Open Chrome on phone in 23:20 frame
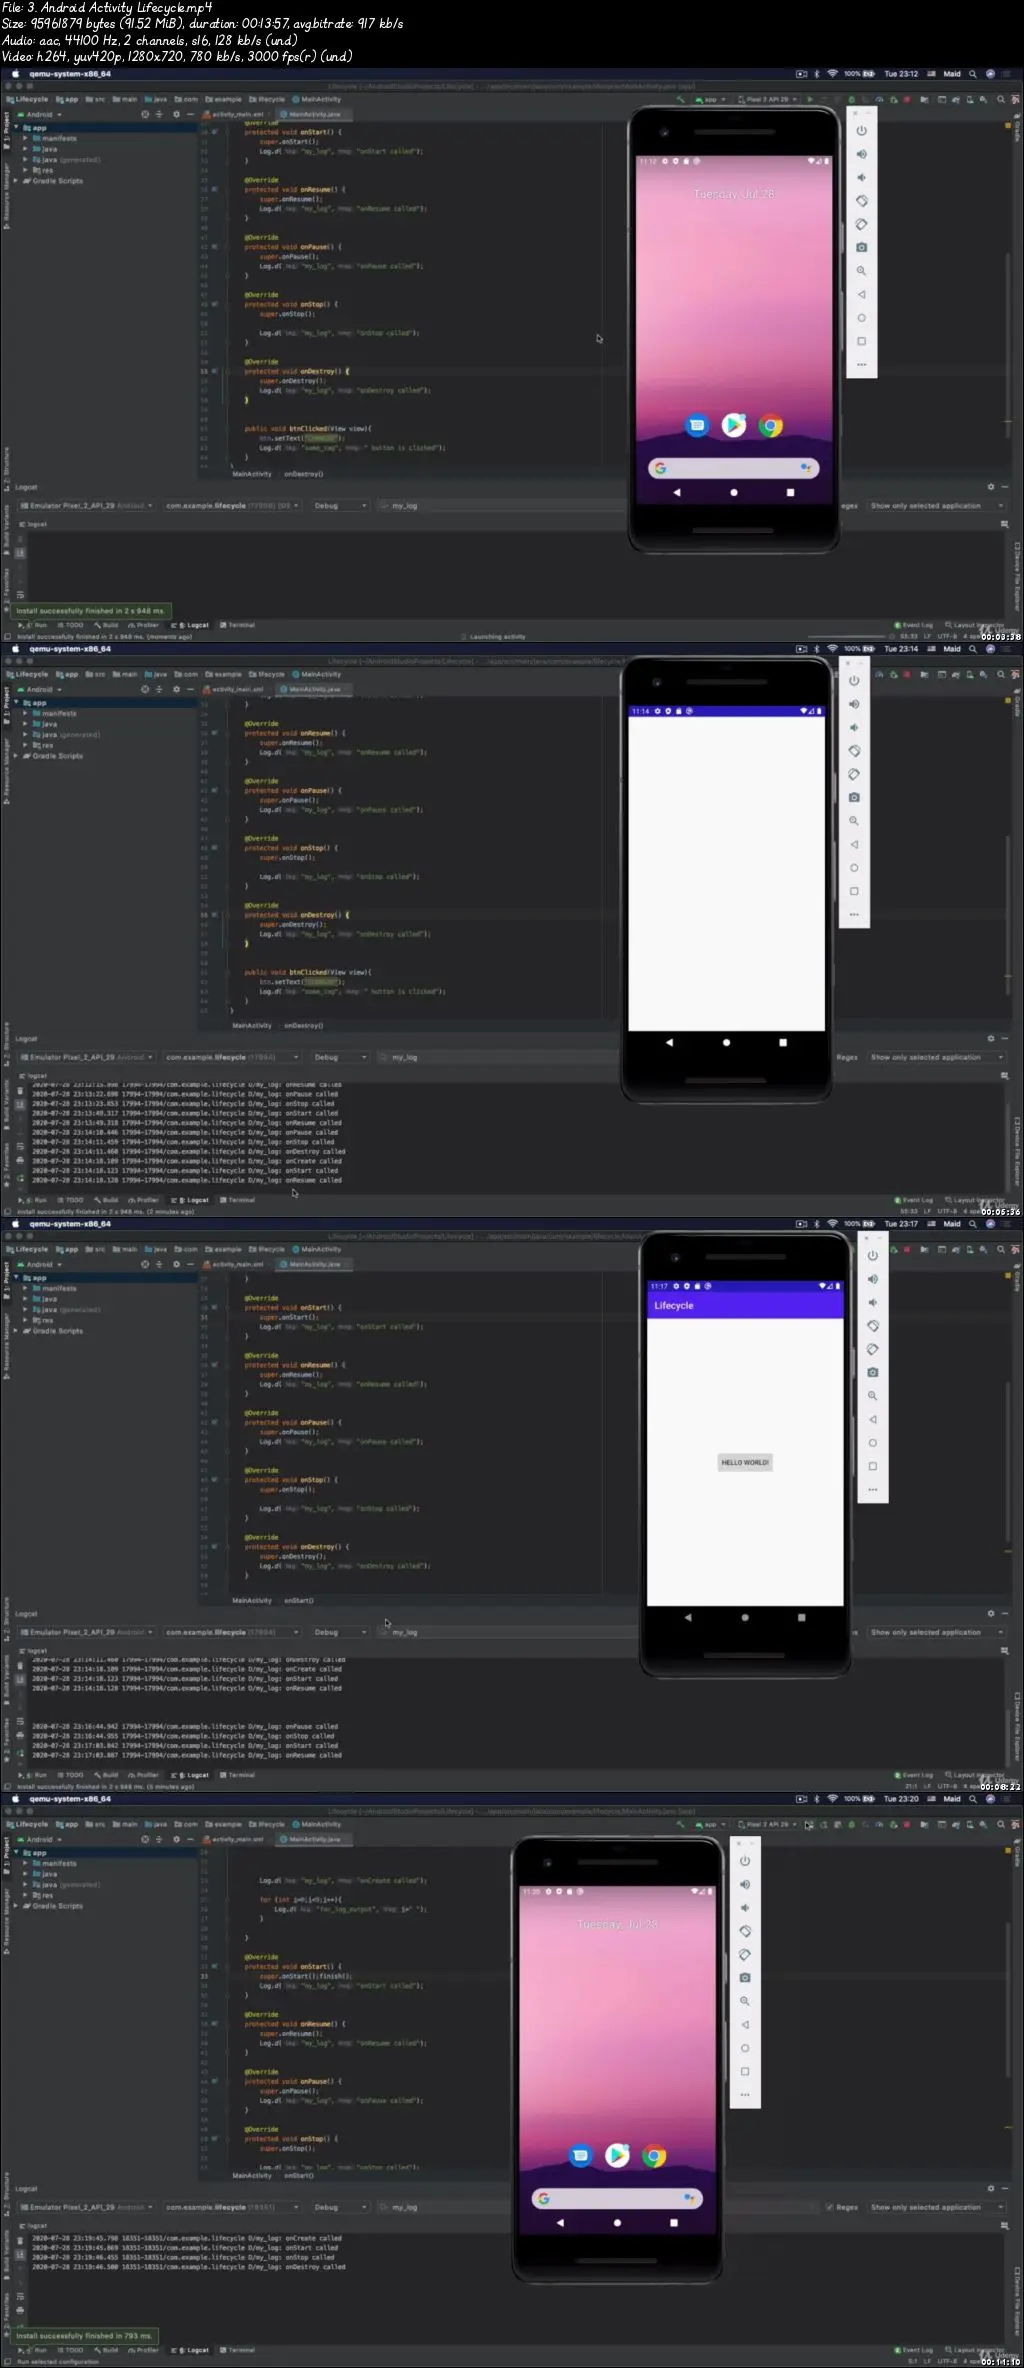Image resolution: width=1024 pixels, height=2368 pixels. [x=654, y=2156]
